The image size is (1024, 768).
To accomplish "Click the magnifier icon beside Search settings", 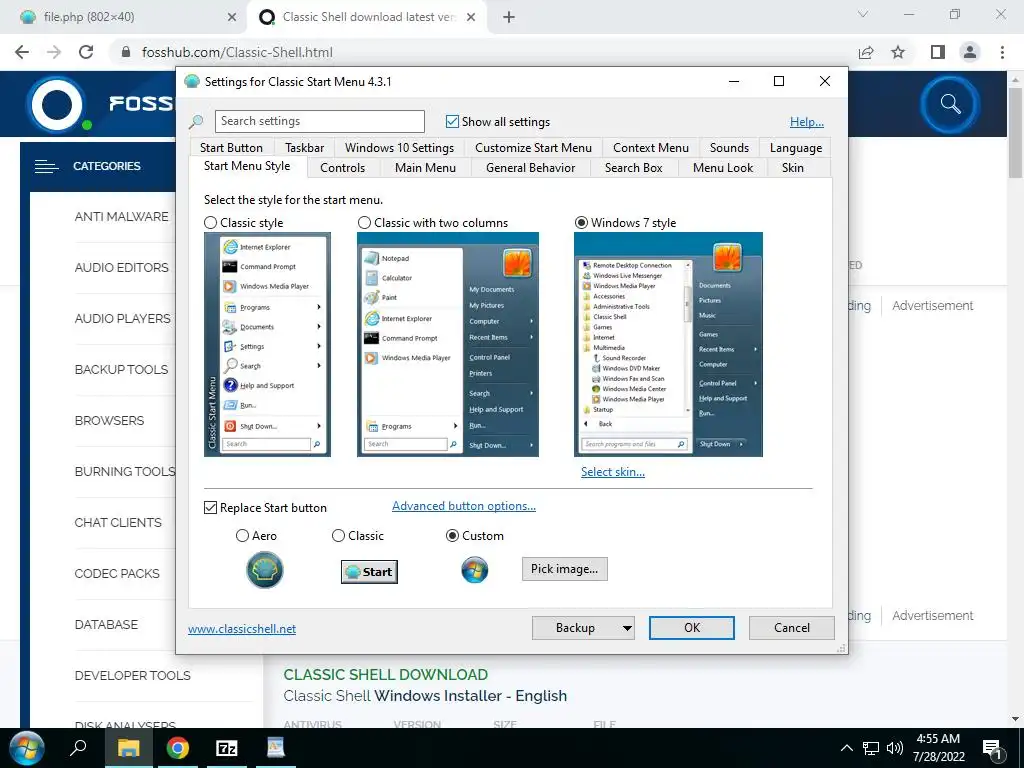I will tap(196, 121).
